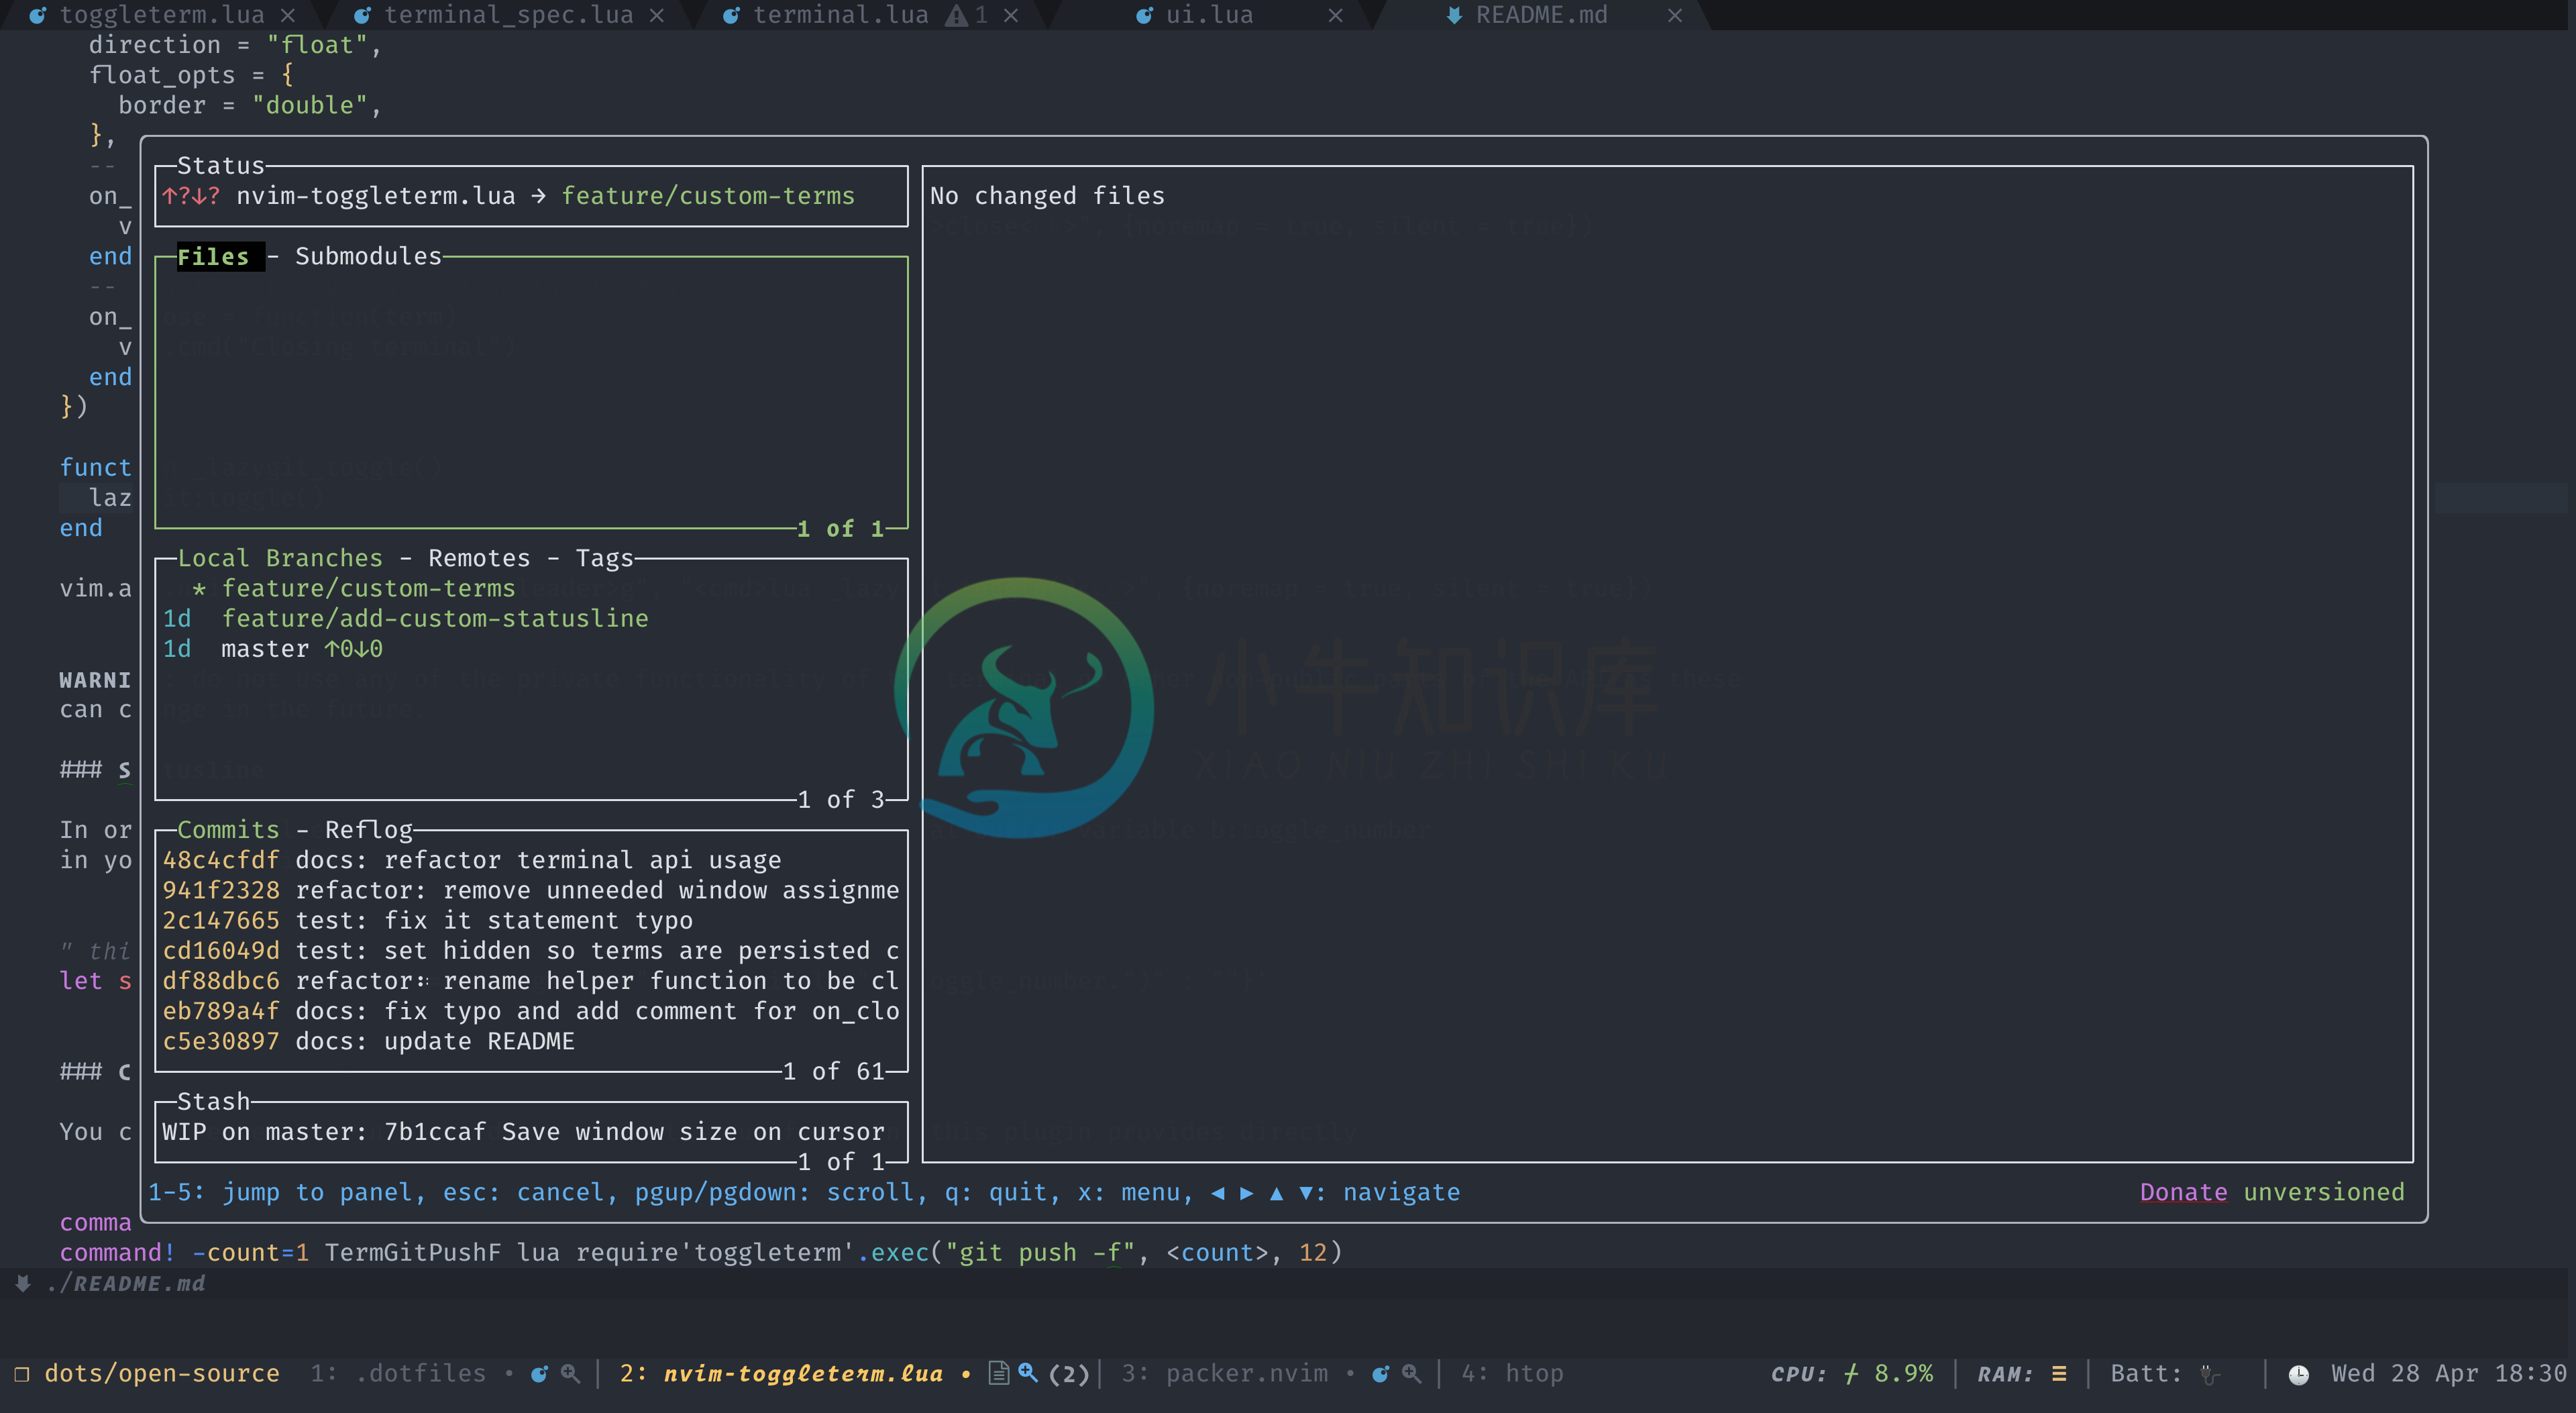Close the toggleterm.lua buffer tab
The height and width of the screenshot is (1413, 2576).
(x=288, y=15)
